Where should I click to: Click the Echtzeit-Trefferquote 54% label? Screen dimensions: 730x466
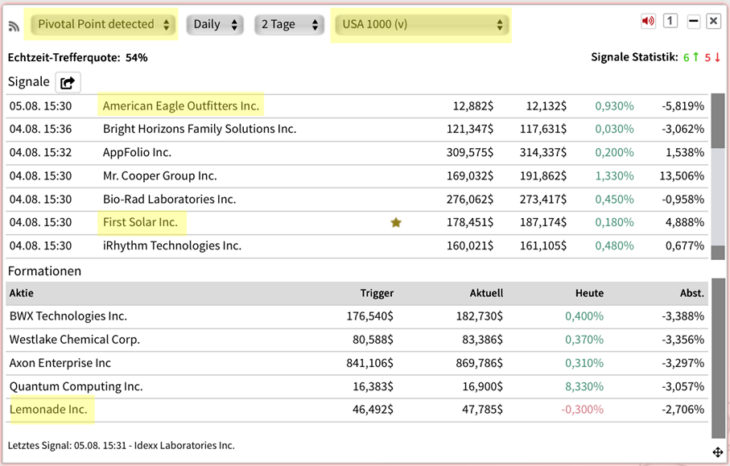78,58
